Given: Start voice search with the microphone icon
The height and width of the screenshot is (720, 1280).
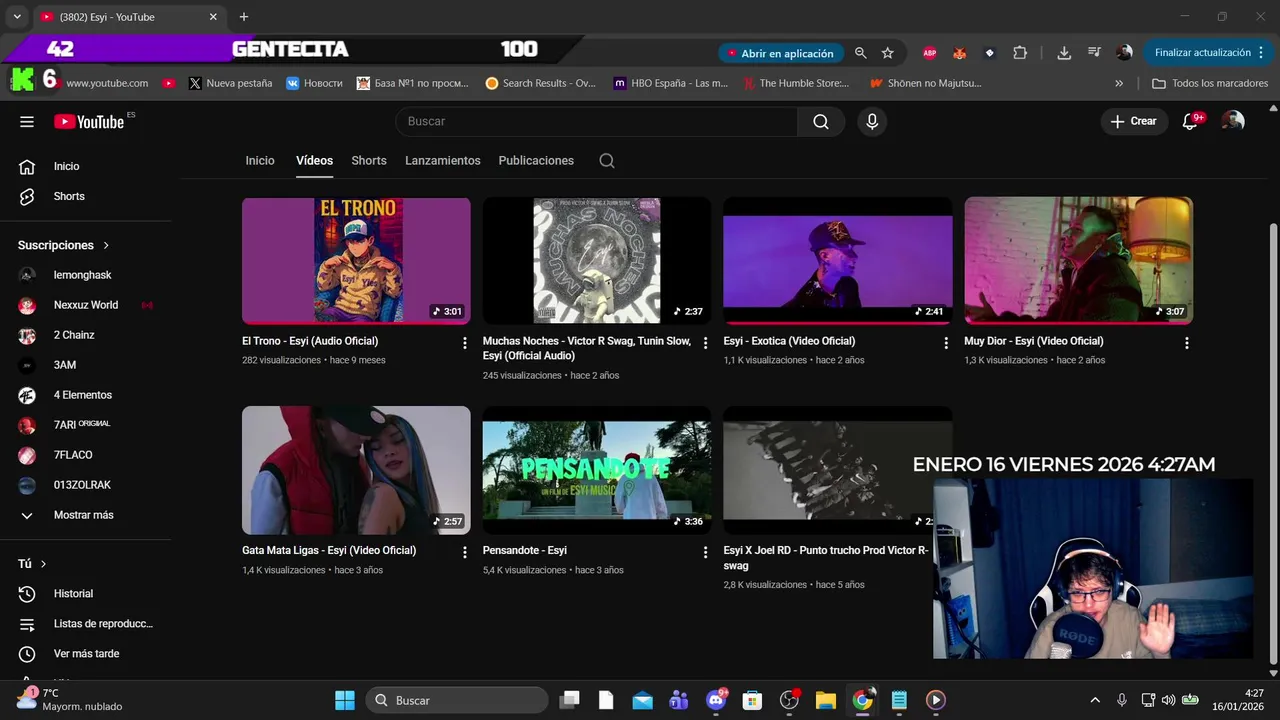Looking at the screenshot, I should [x=872, y=121].
